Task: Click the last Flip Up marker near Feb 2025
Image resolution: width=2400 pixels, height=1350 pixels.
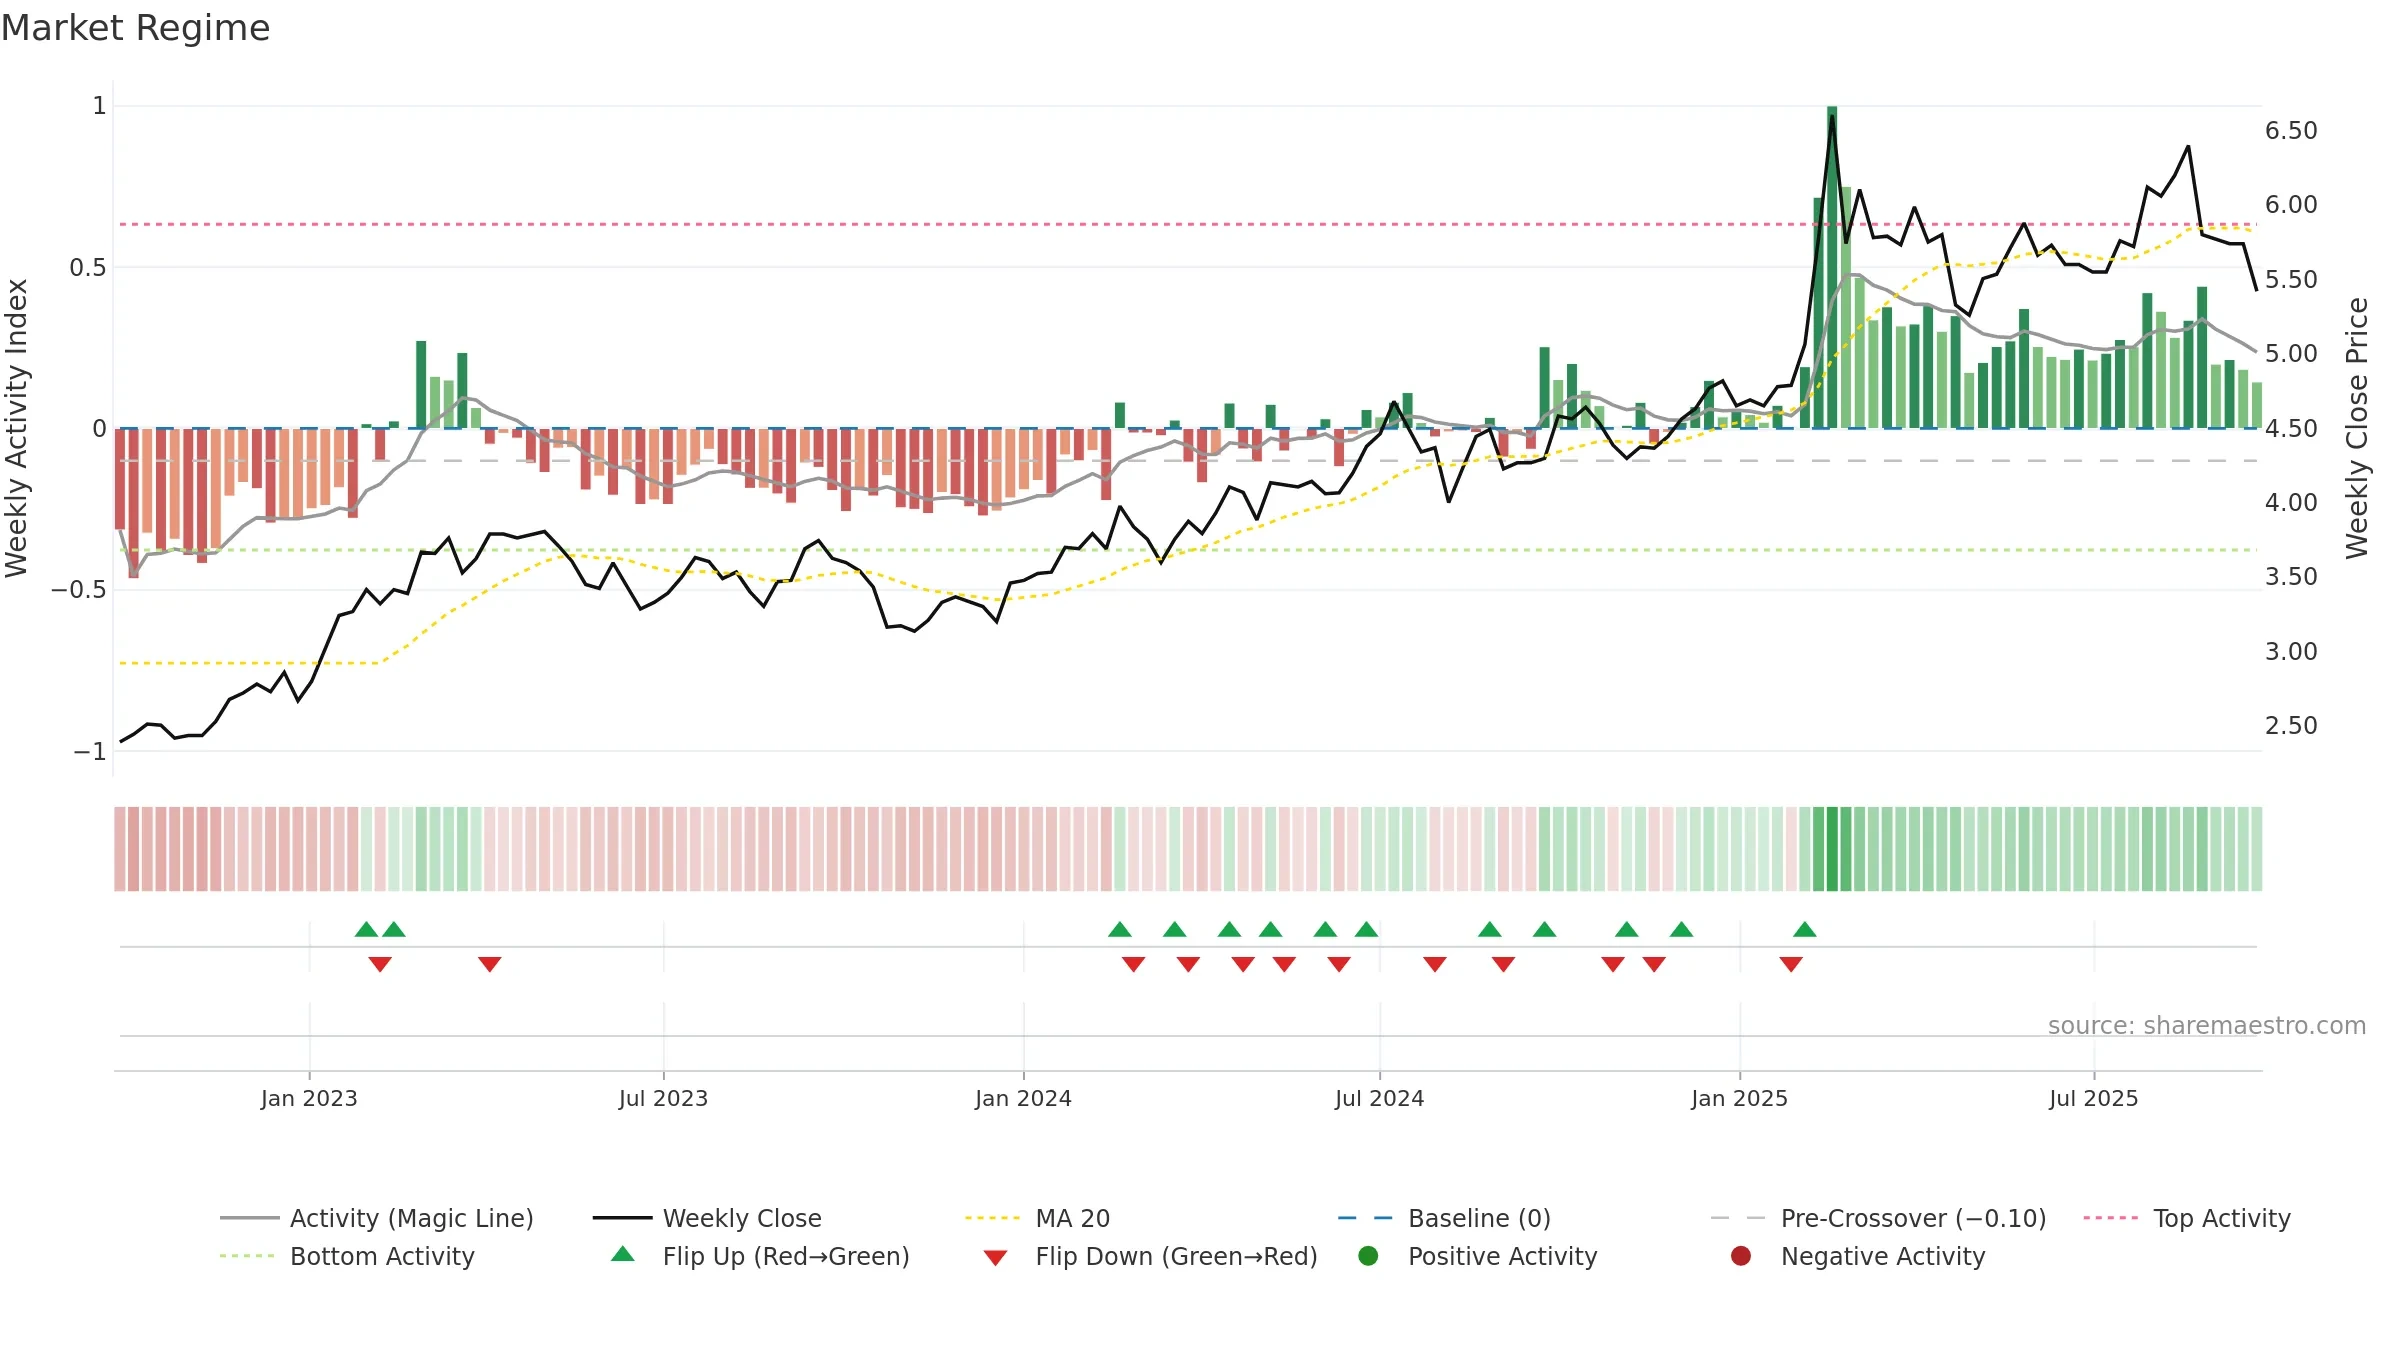Action: point(1805,929)
